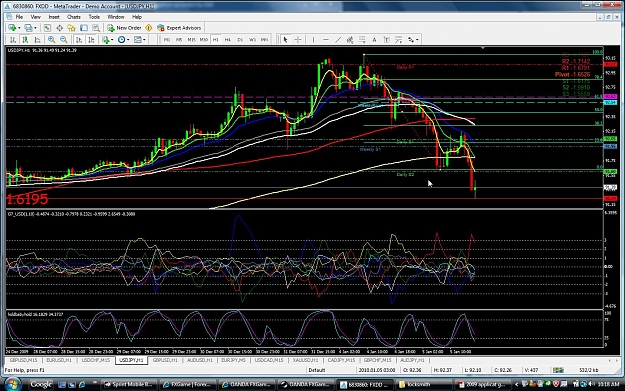Select the Horizontal Line drawing tool
The width and height of the screenshot is (625, 391).
point(326,39)
